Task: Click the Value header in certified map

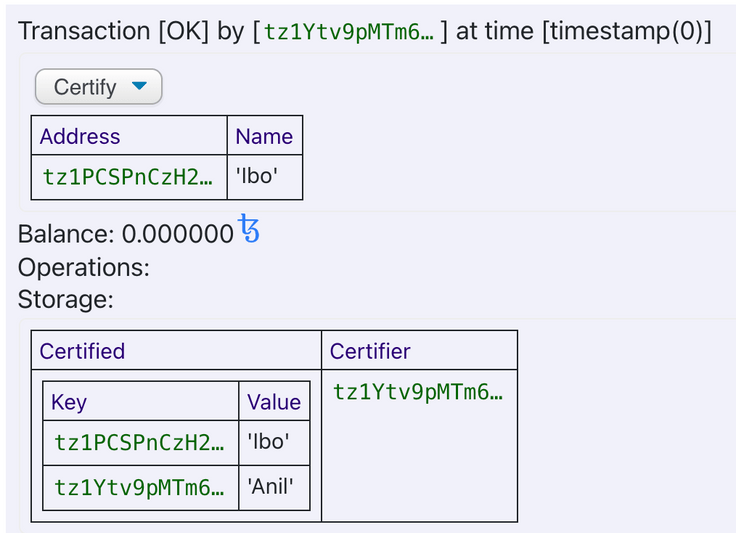Action: click(274, 401)
